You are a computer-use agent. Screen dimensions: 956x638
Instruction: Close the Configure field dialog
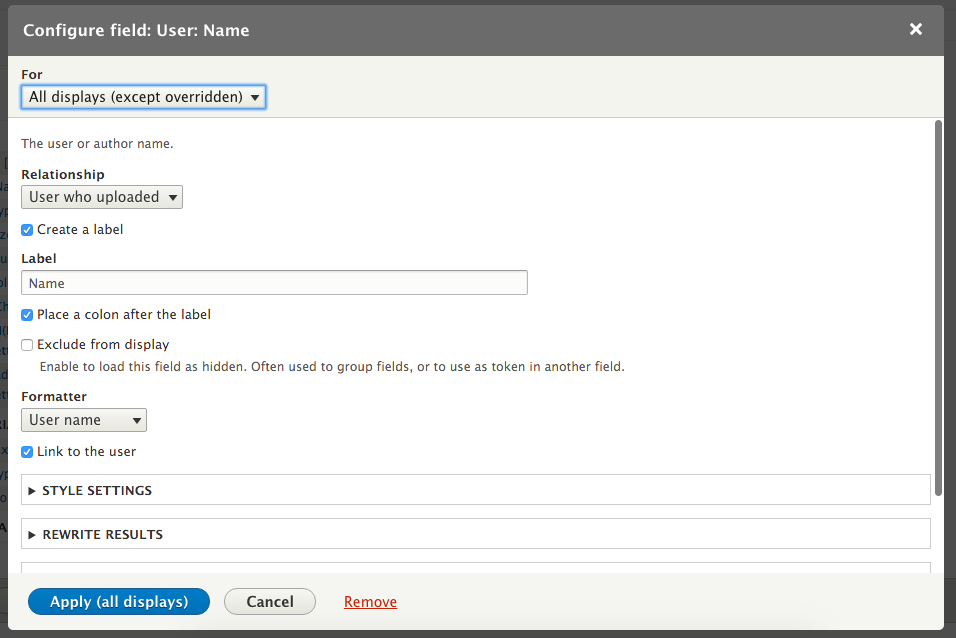click(915, 29)
